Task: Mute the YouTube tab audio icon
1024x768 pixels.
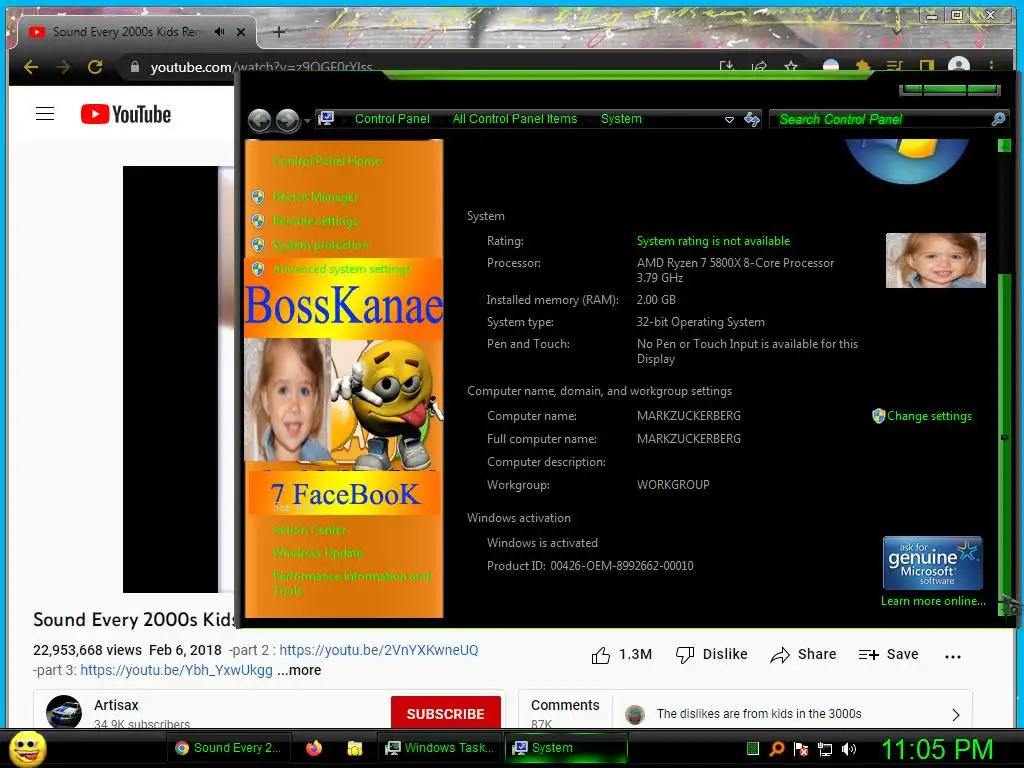Action: [220, 31]
